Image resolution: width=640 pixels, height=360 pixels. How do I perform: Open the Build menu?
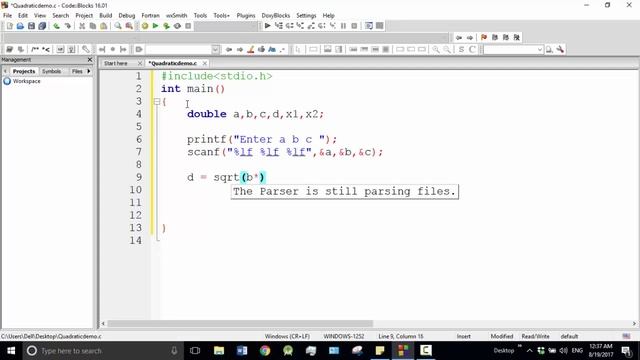(x=106, y=16)
